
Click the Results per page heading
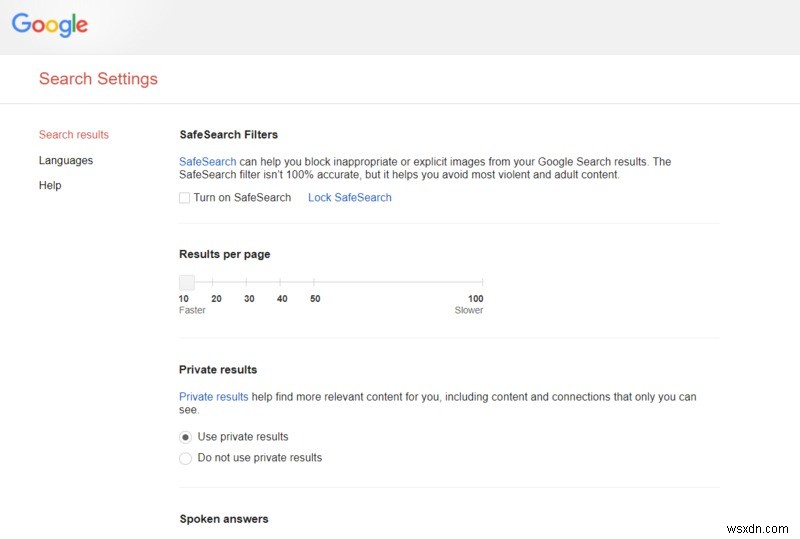point(224,255)
